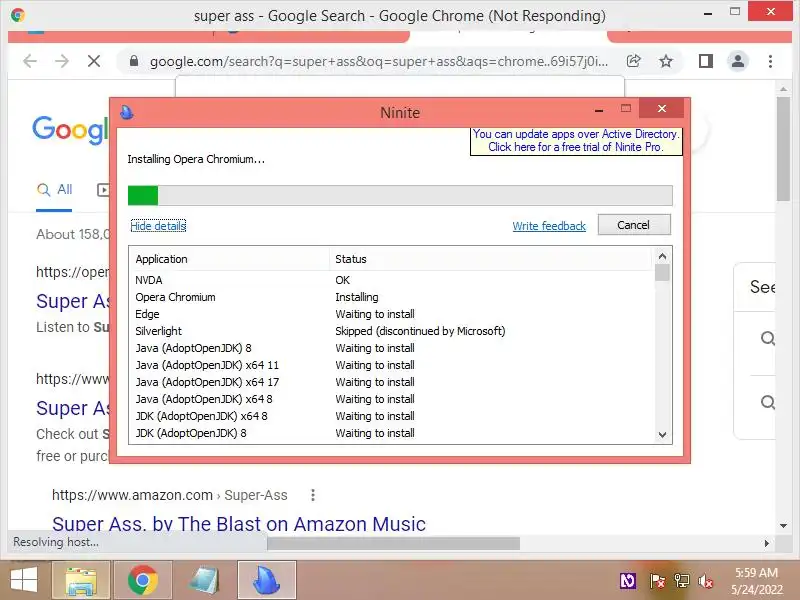
Task: Click the Skipped (discontinued by Microsoft) status
Action: [420, 331]
